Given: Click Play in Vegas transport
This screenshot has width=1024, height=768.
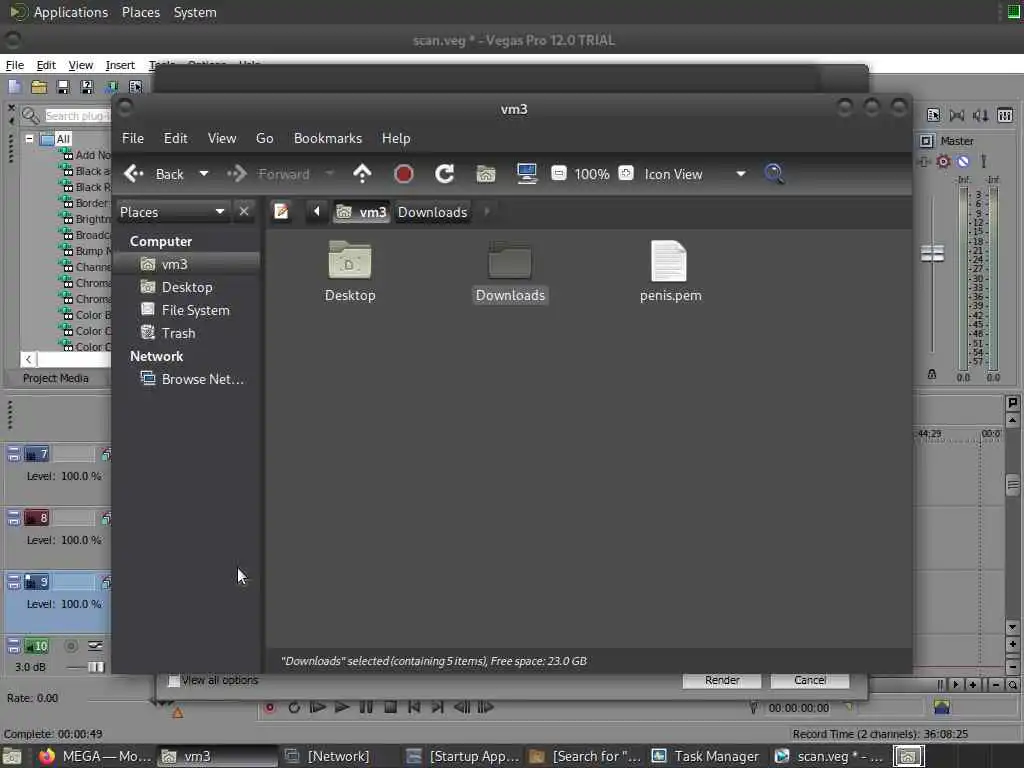Looking at the screenshot, I should tap(342, 707).
